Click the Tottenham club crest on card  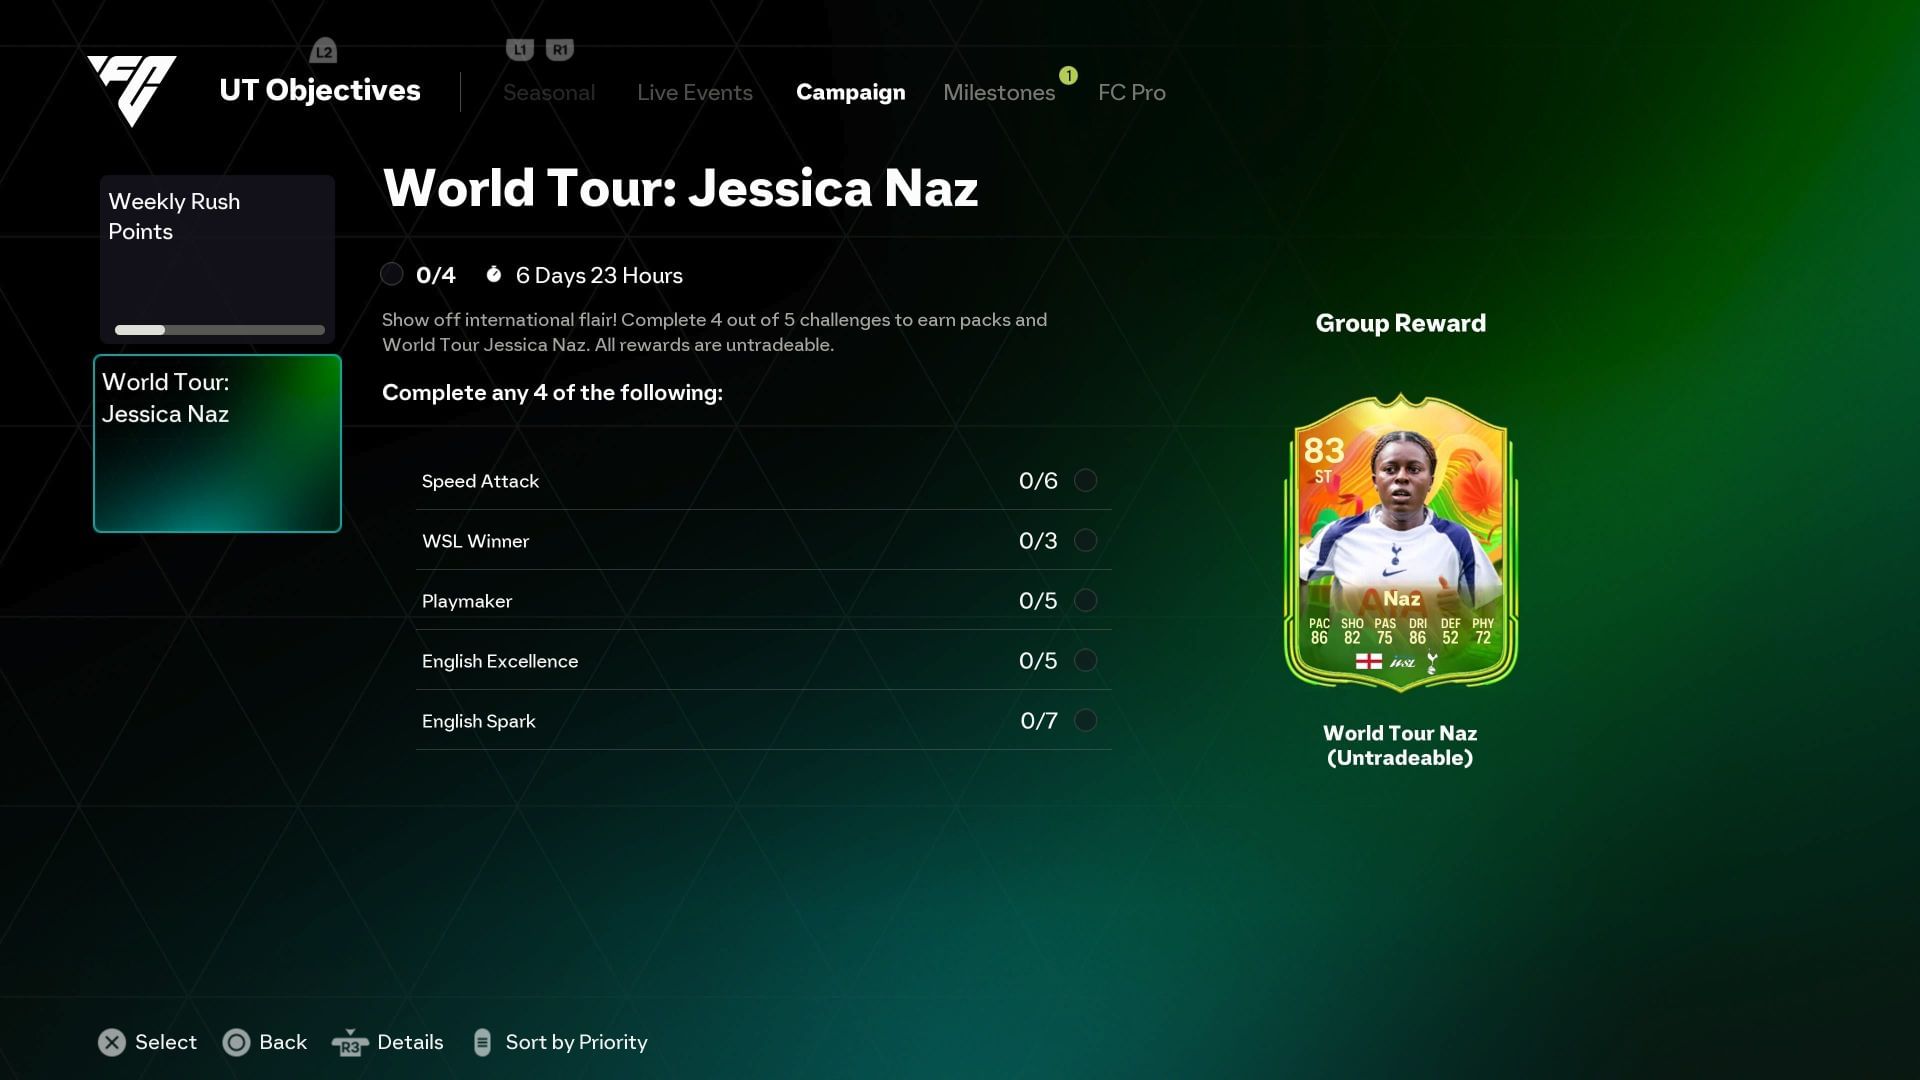1432,662
